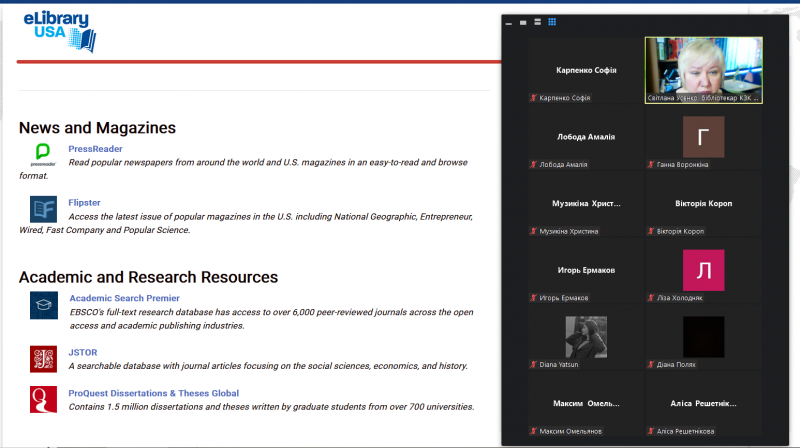800x448 pixels.
Task: Click the PressReader logo icon
Action: coord(43,155)
